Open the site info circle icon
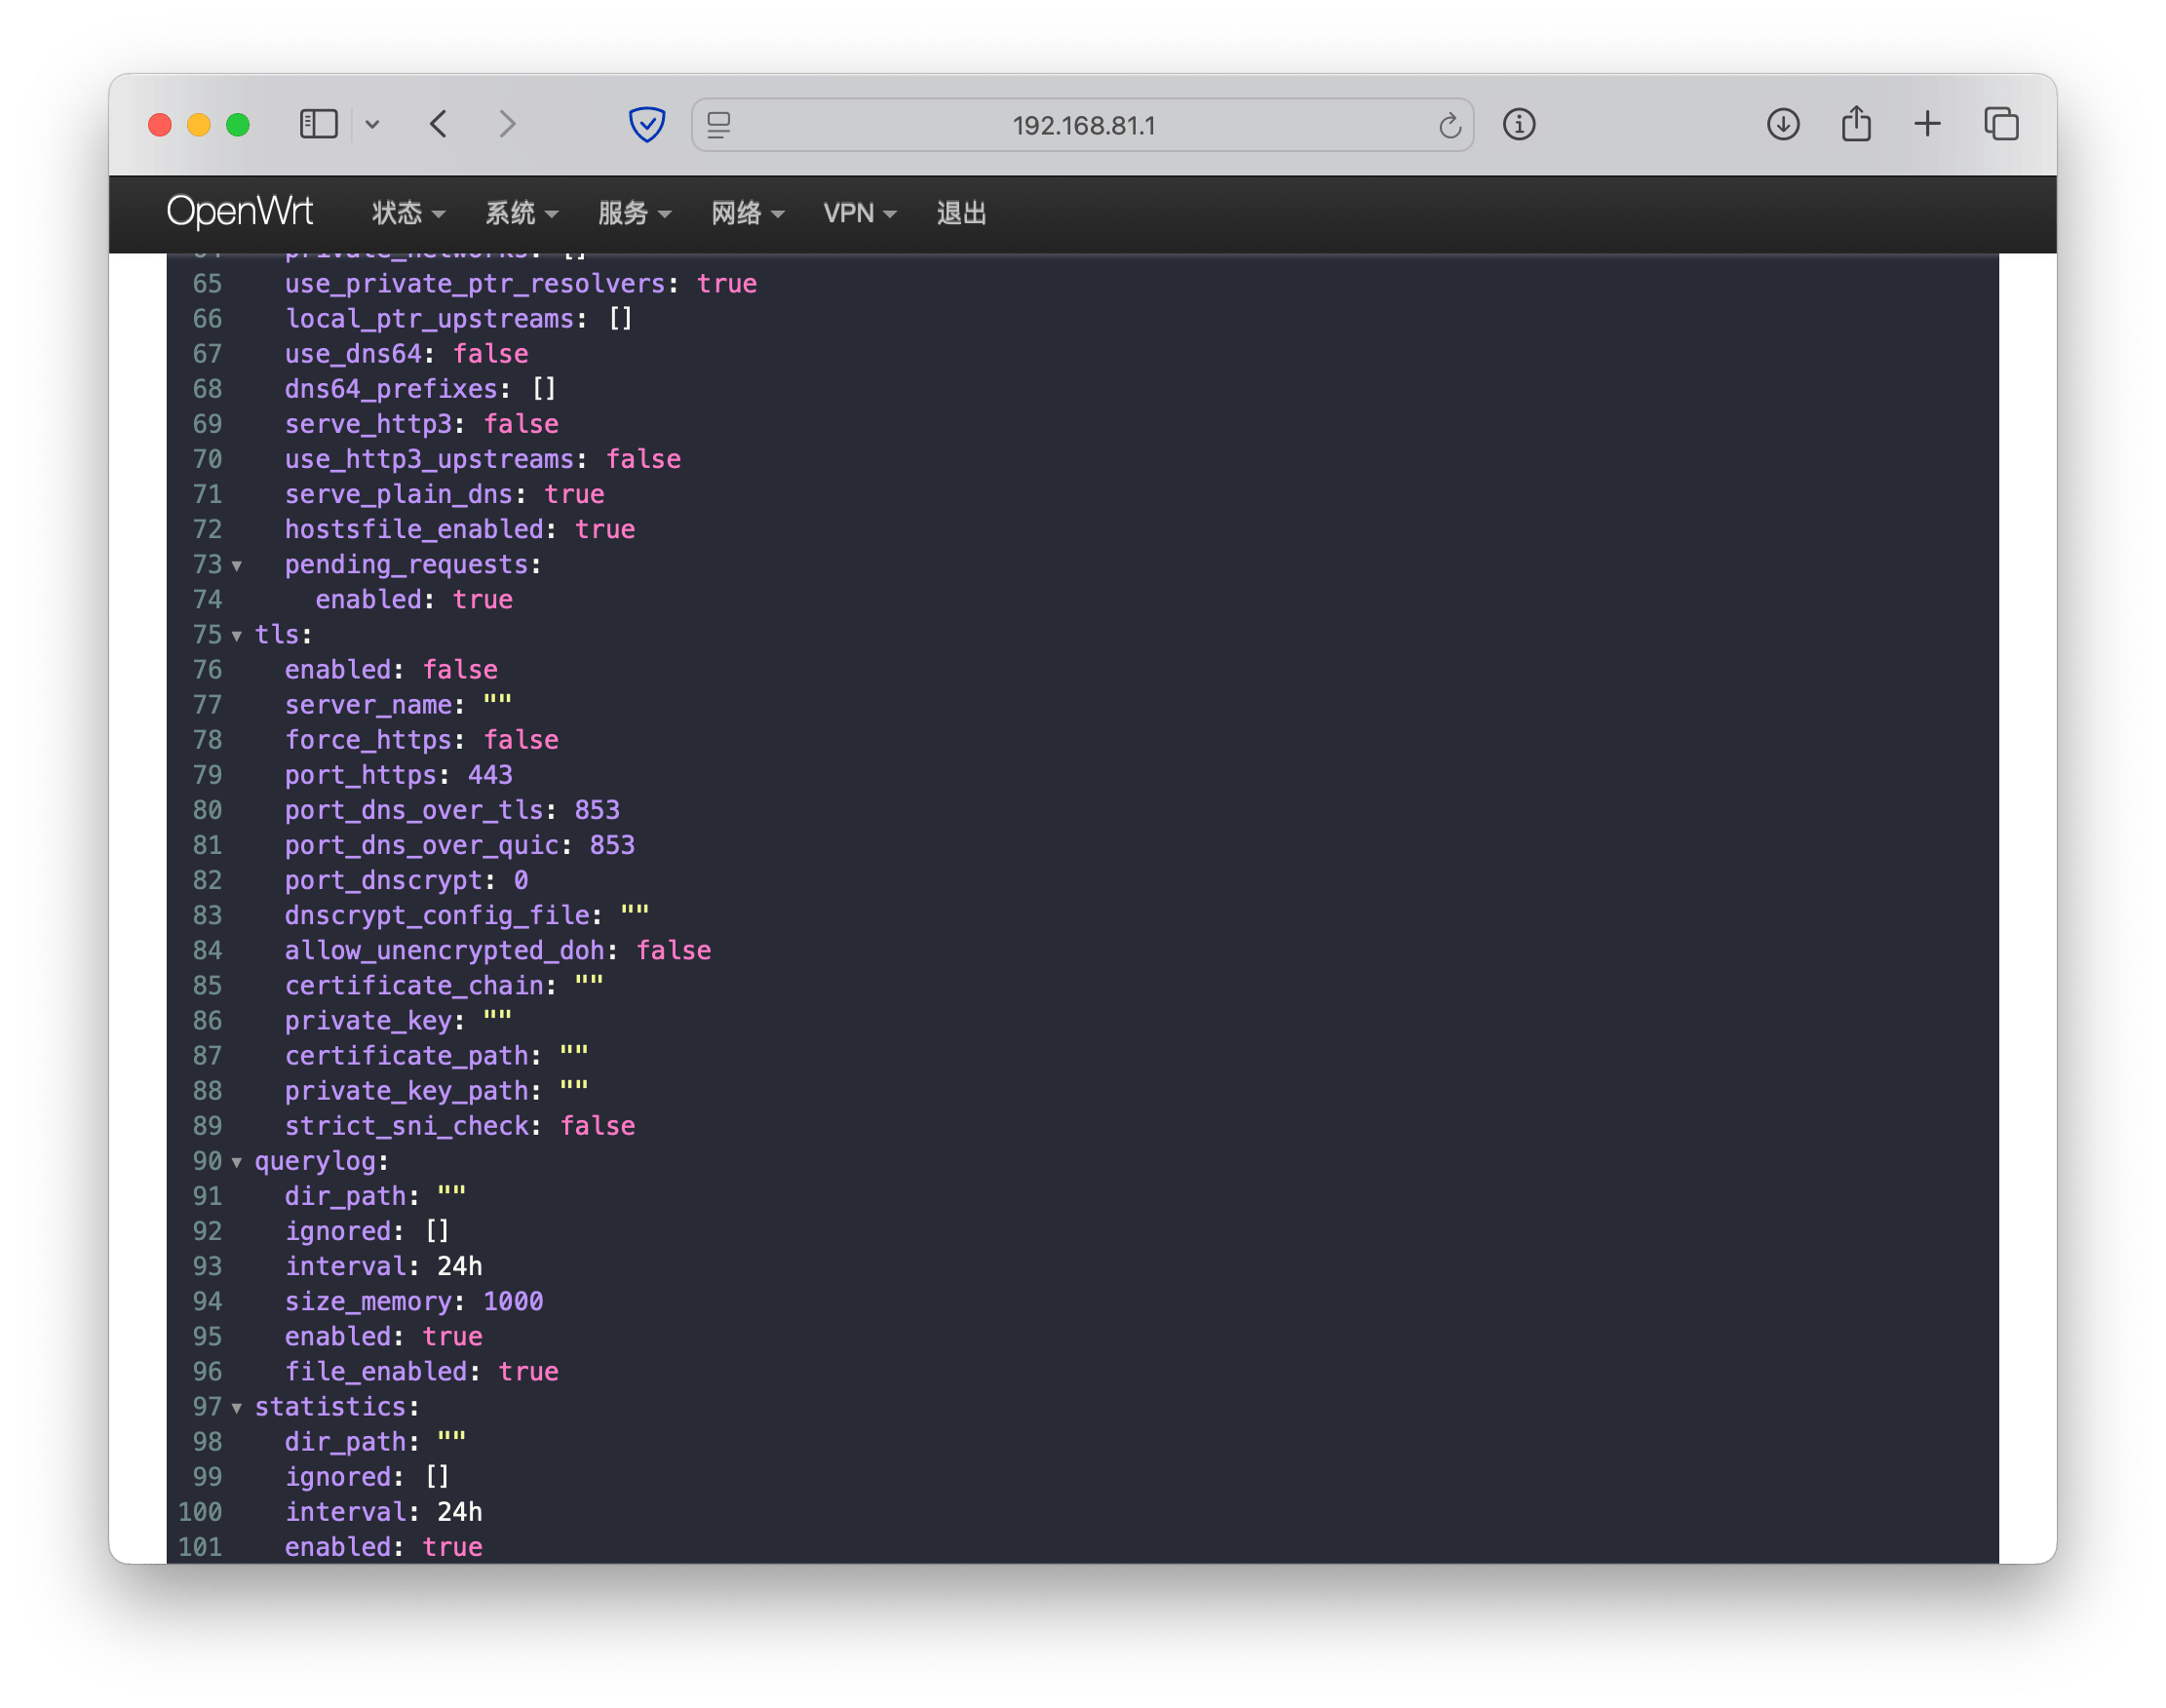The width and height of the screenshot is (2166, 1708). click(1519, 124)
